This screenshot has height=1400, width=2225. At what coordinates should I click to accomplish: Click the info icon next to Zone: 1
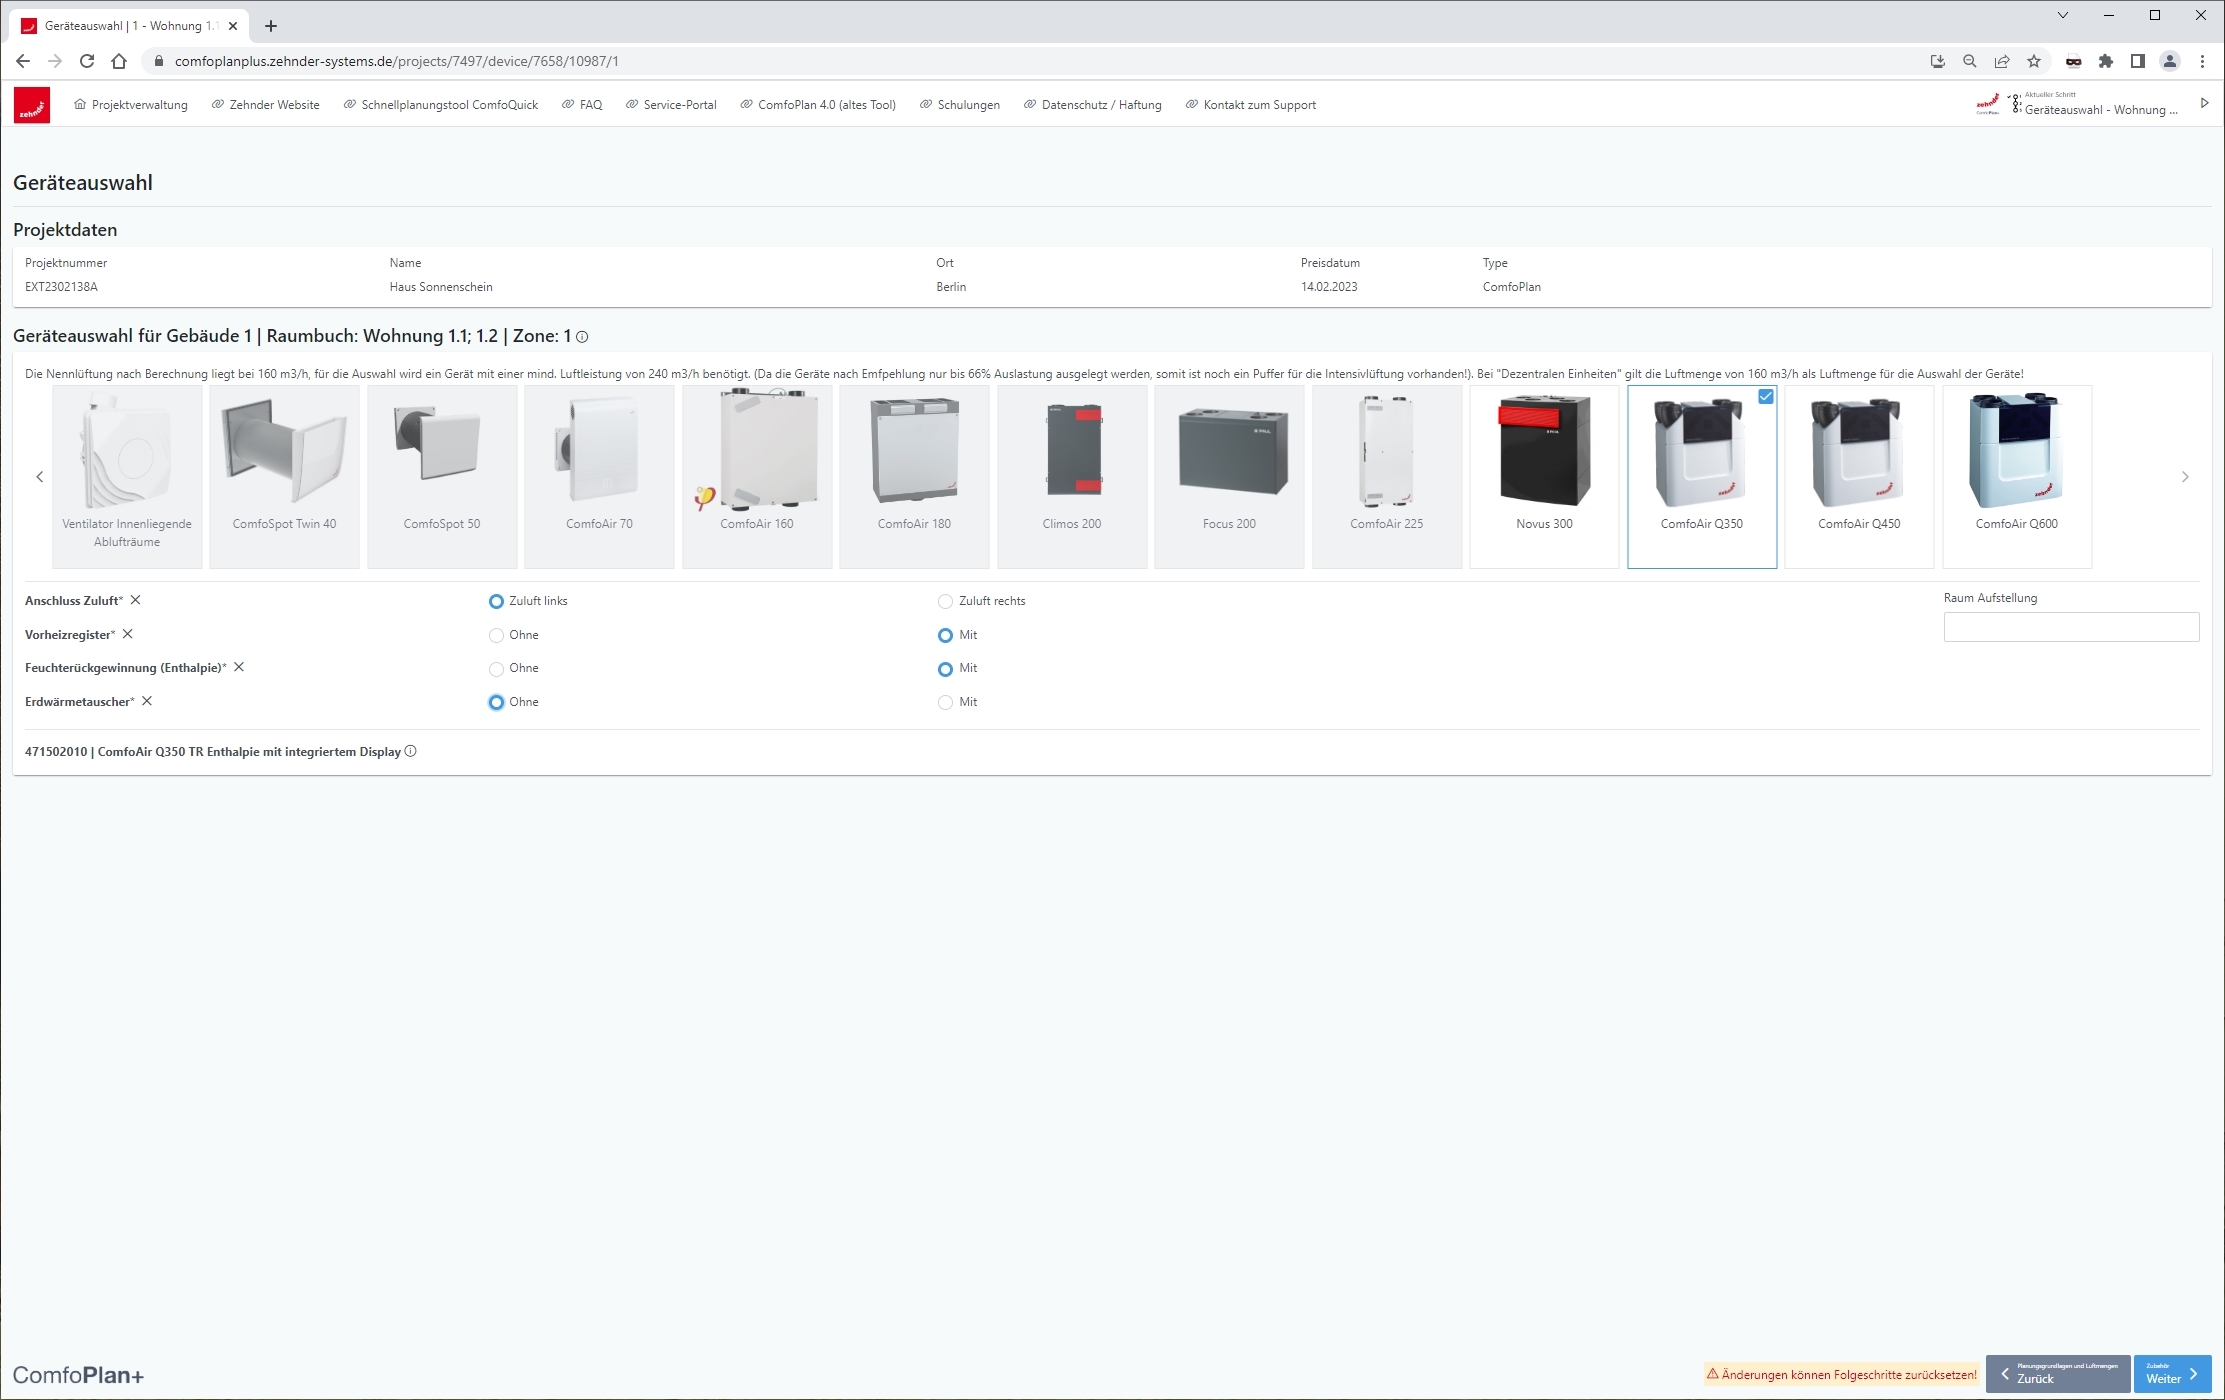pyautogui.click(x=582, y=337)
